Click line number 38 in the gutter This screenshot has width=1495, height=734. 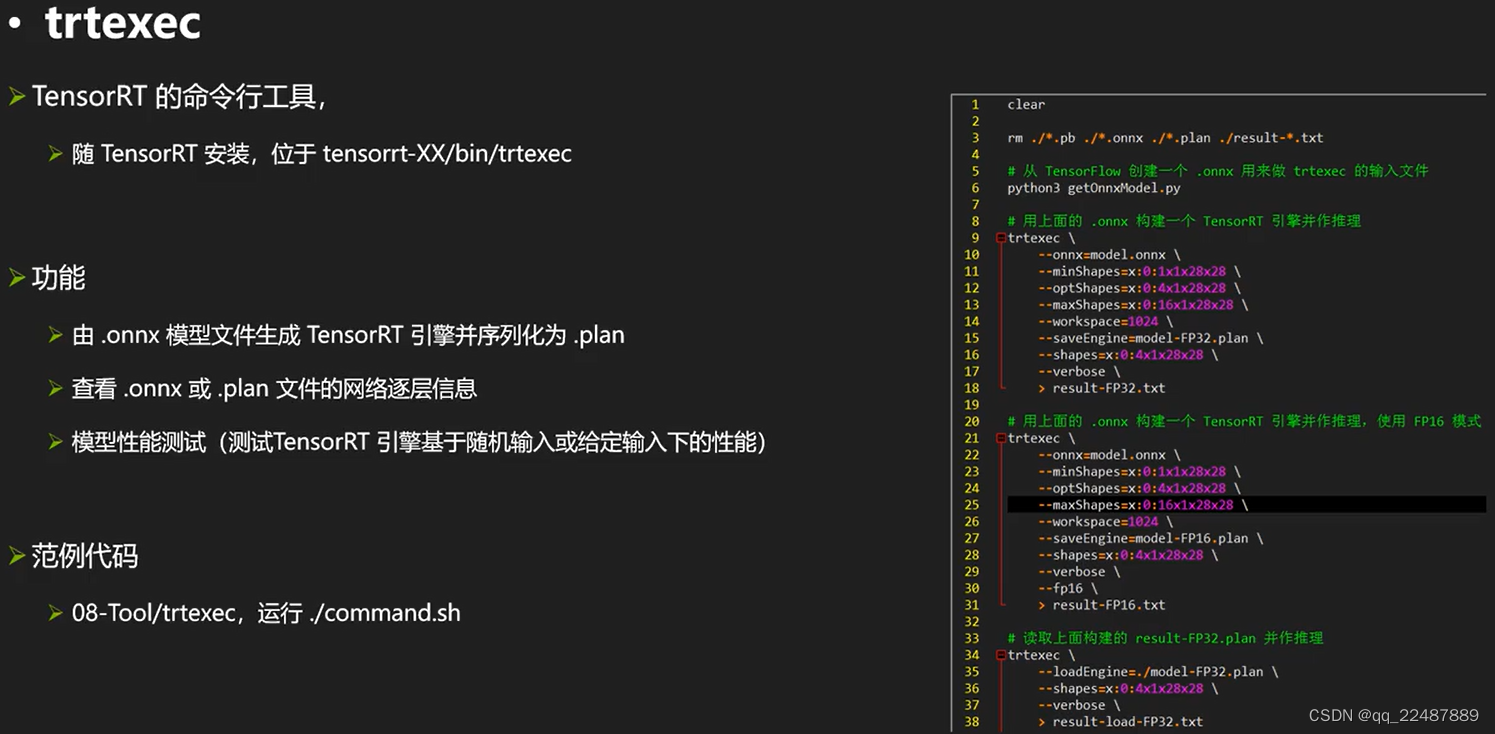[972, 722]
